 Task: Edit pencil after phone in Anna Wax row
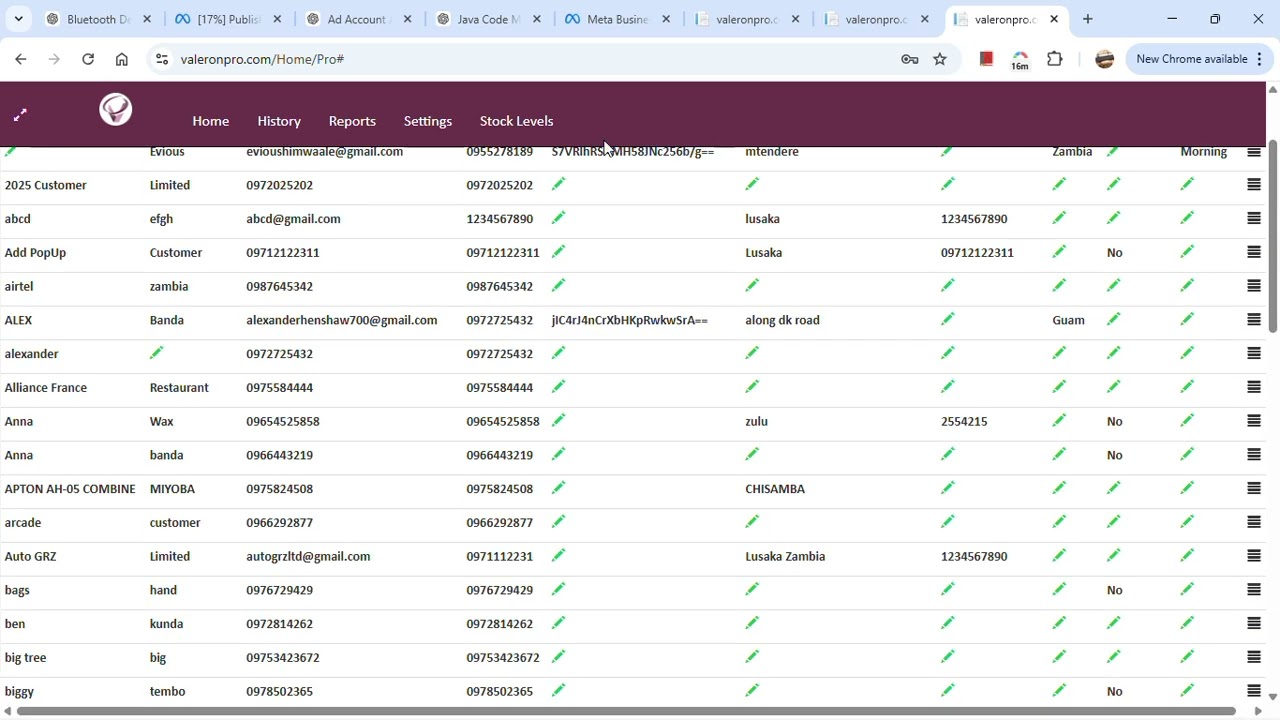pyautogui.click(x=559, y=421)
